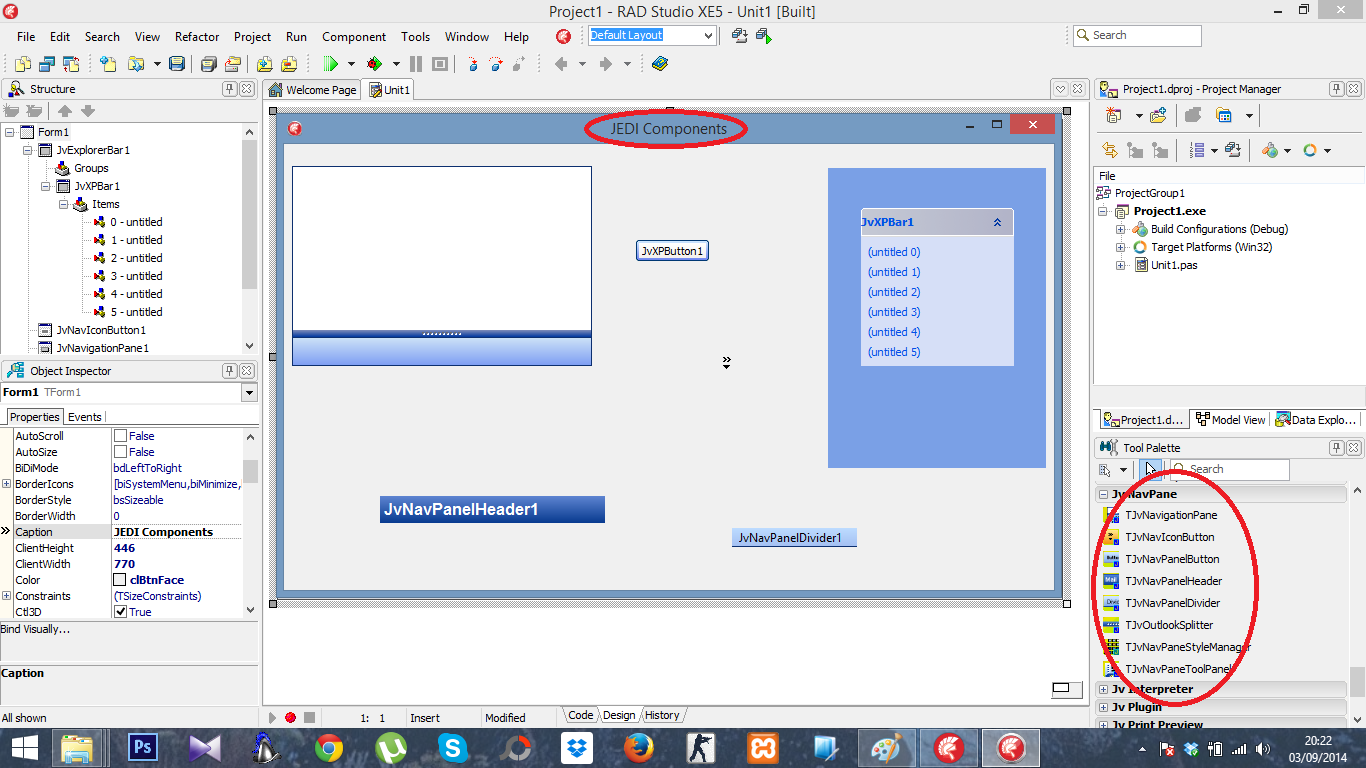Screen dimensions: 1366x768
Task: Click the Pause debug toolbar icon
Action: 414,63
